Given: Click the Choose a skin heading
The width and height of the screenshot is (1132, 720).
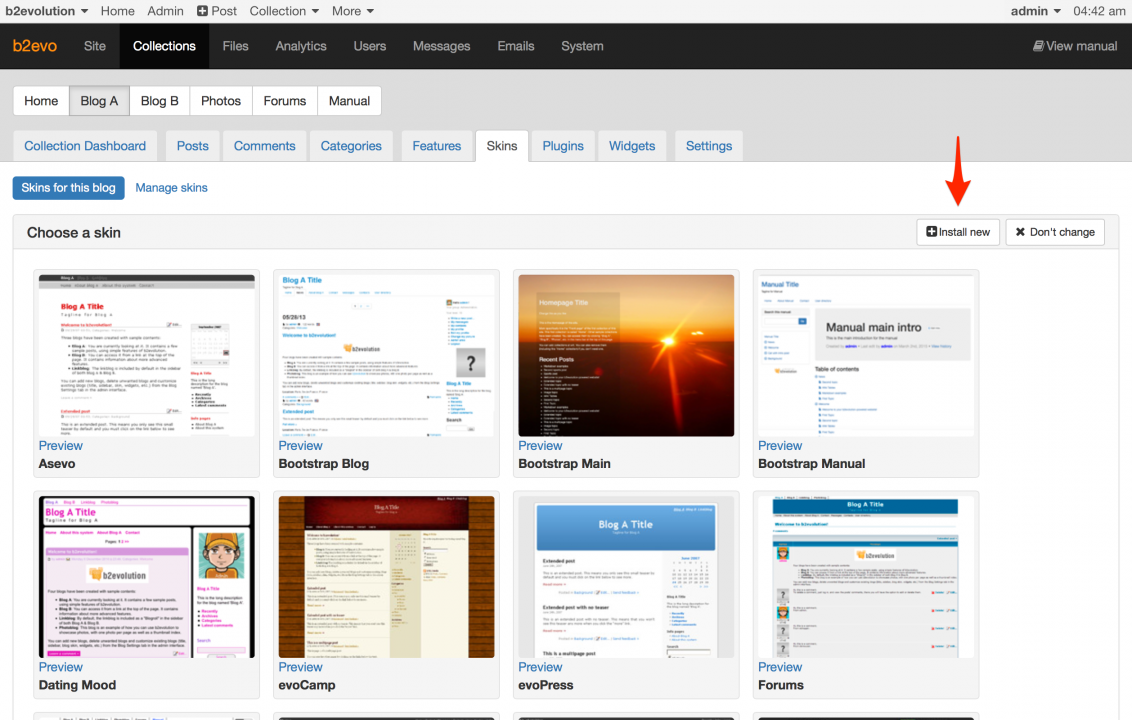Looking at the screenshot, I should tap(74, 233).
